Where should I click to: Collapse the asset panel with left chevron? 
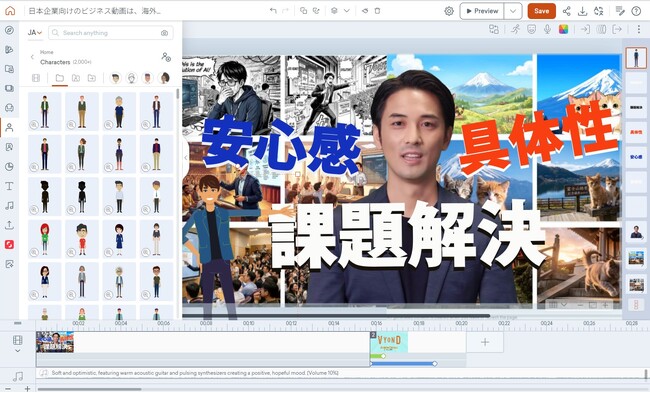point(185,158)
